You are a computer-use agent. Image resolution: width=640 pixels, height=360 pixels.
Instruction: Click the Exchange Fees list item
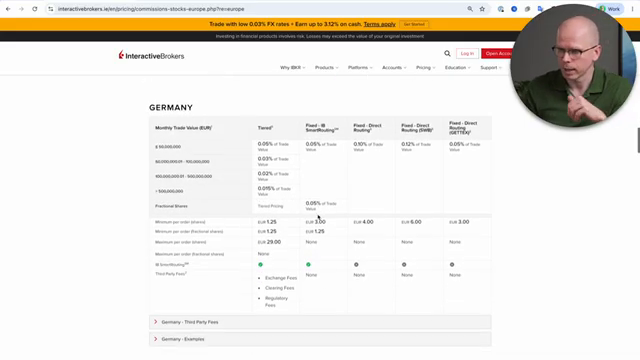point(281,278)
